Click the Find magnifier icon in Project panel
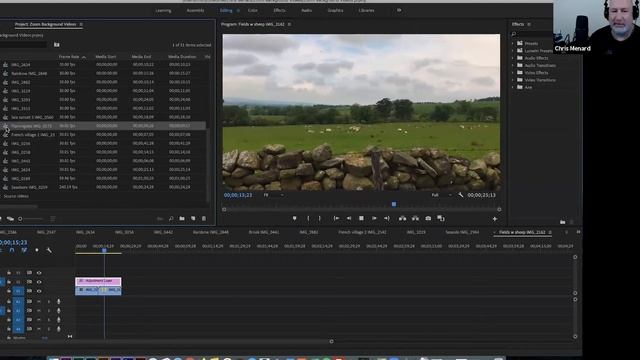 pos(171,219)
